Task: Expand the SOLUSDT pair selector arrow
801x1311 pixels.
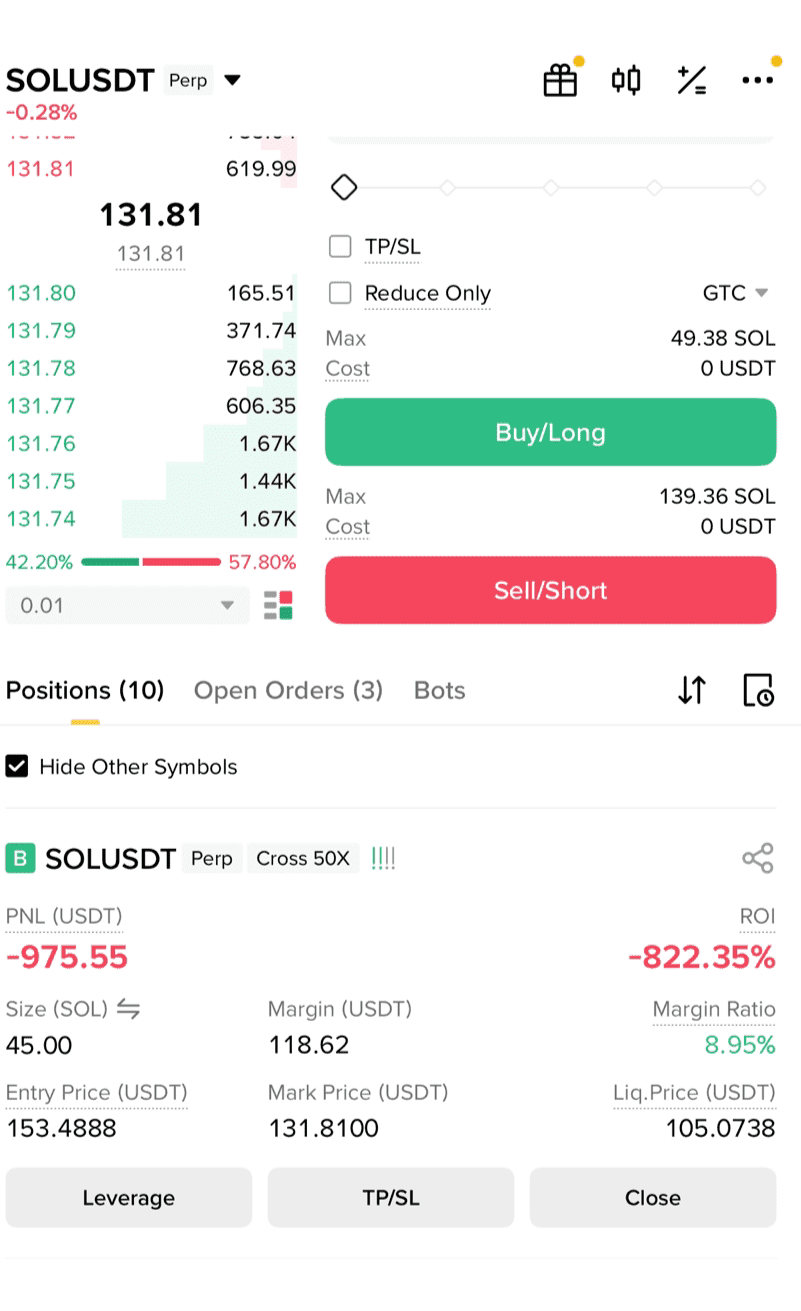Action: pyautogui.click(x=233, y=80)
